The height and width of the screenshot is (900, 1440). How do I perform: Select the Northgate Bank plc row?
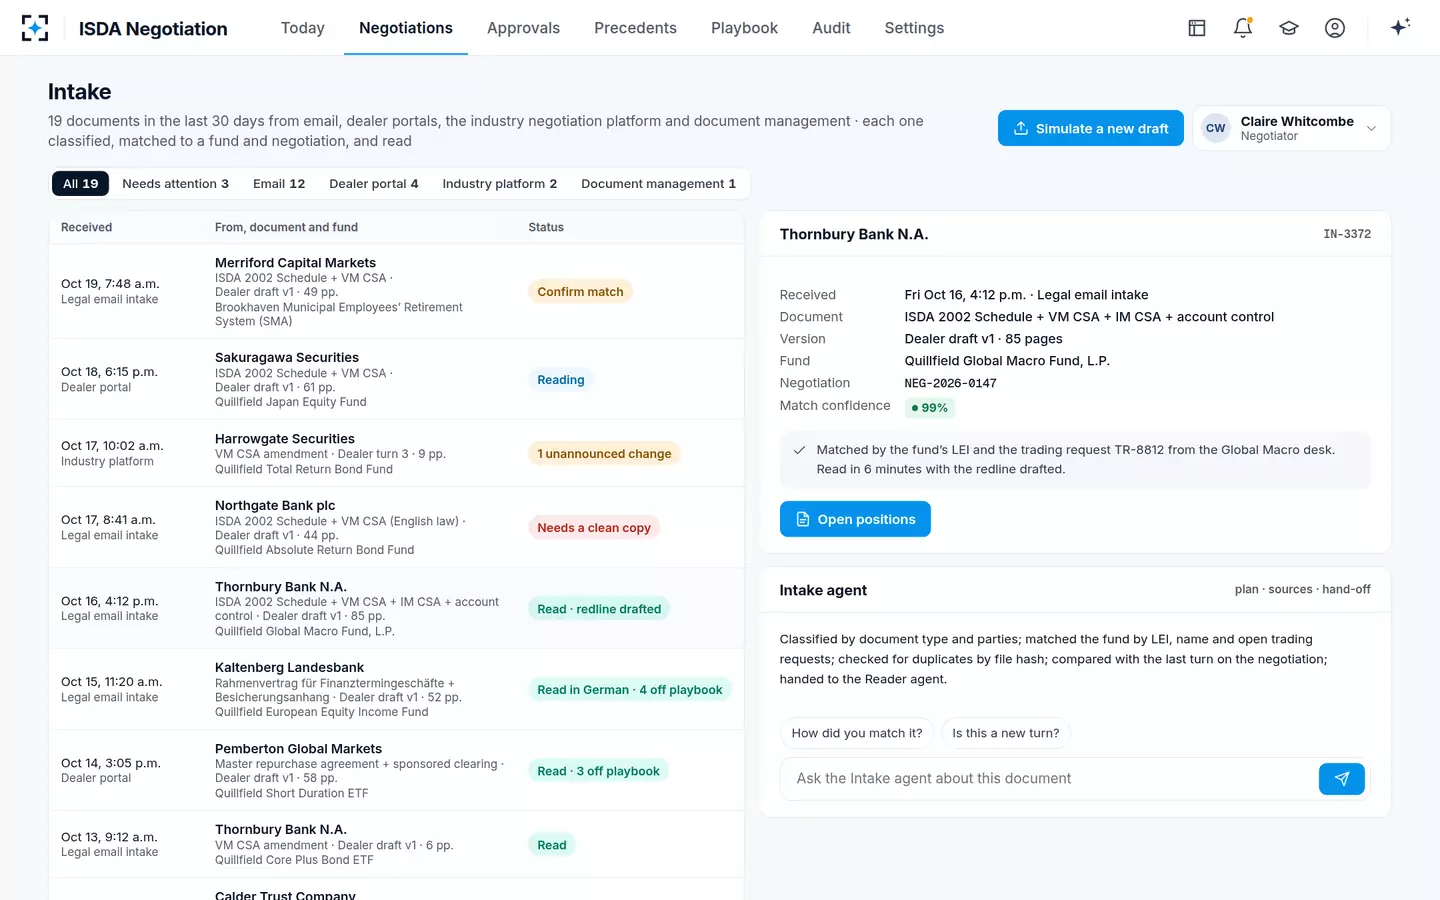[x=396, y=527]
